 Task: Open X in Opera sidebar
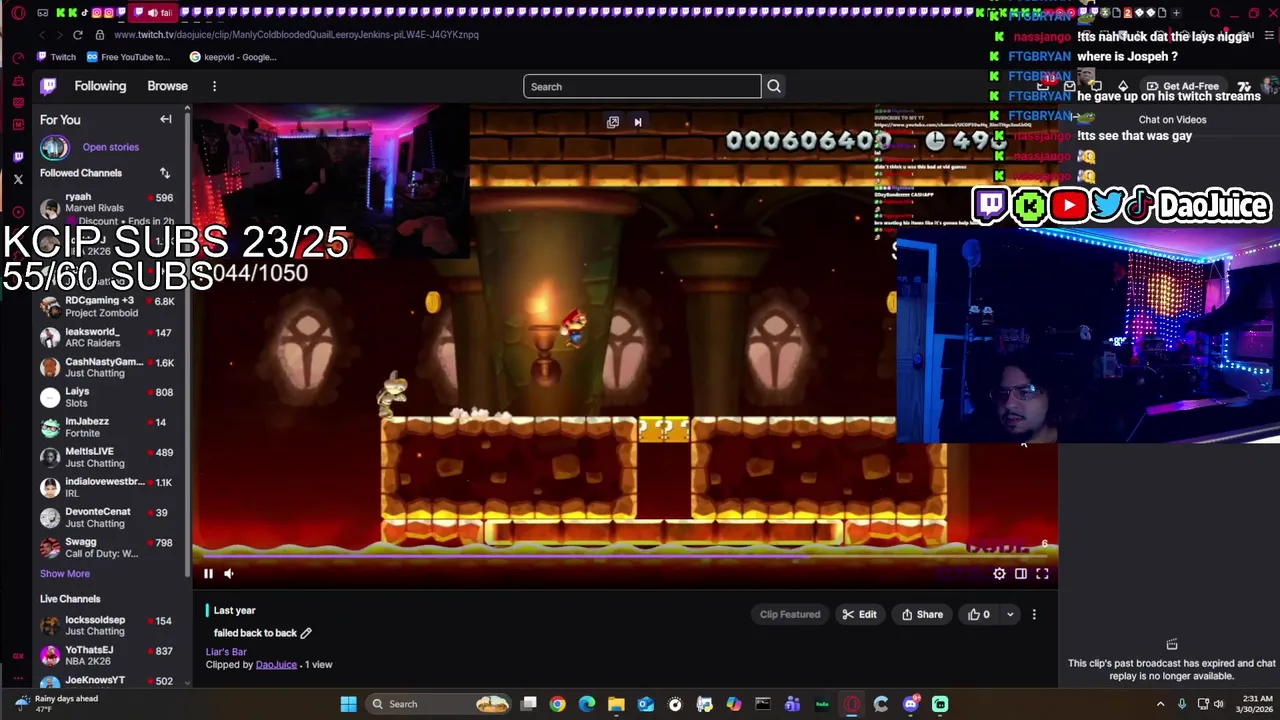[x=18, y=180]
